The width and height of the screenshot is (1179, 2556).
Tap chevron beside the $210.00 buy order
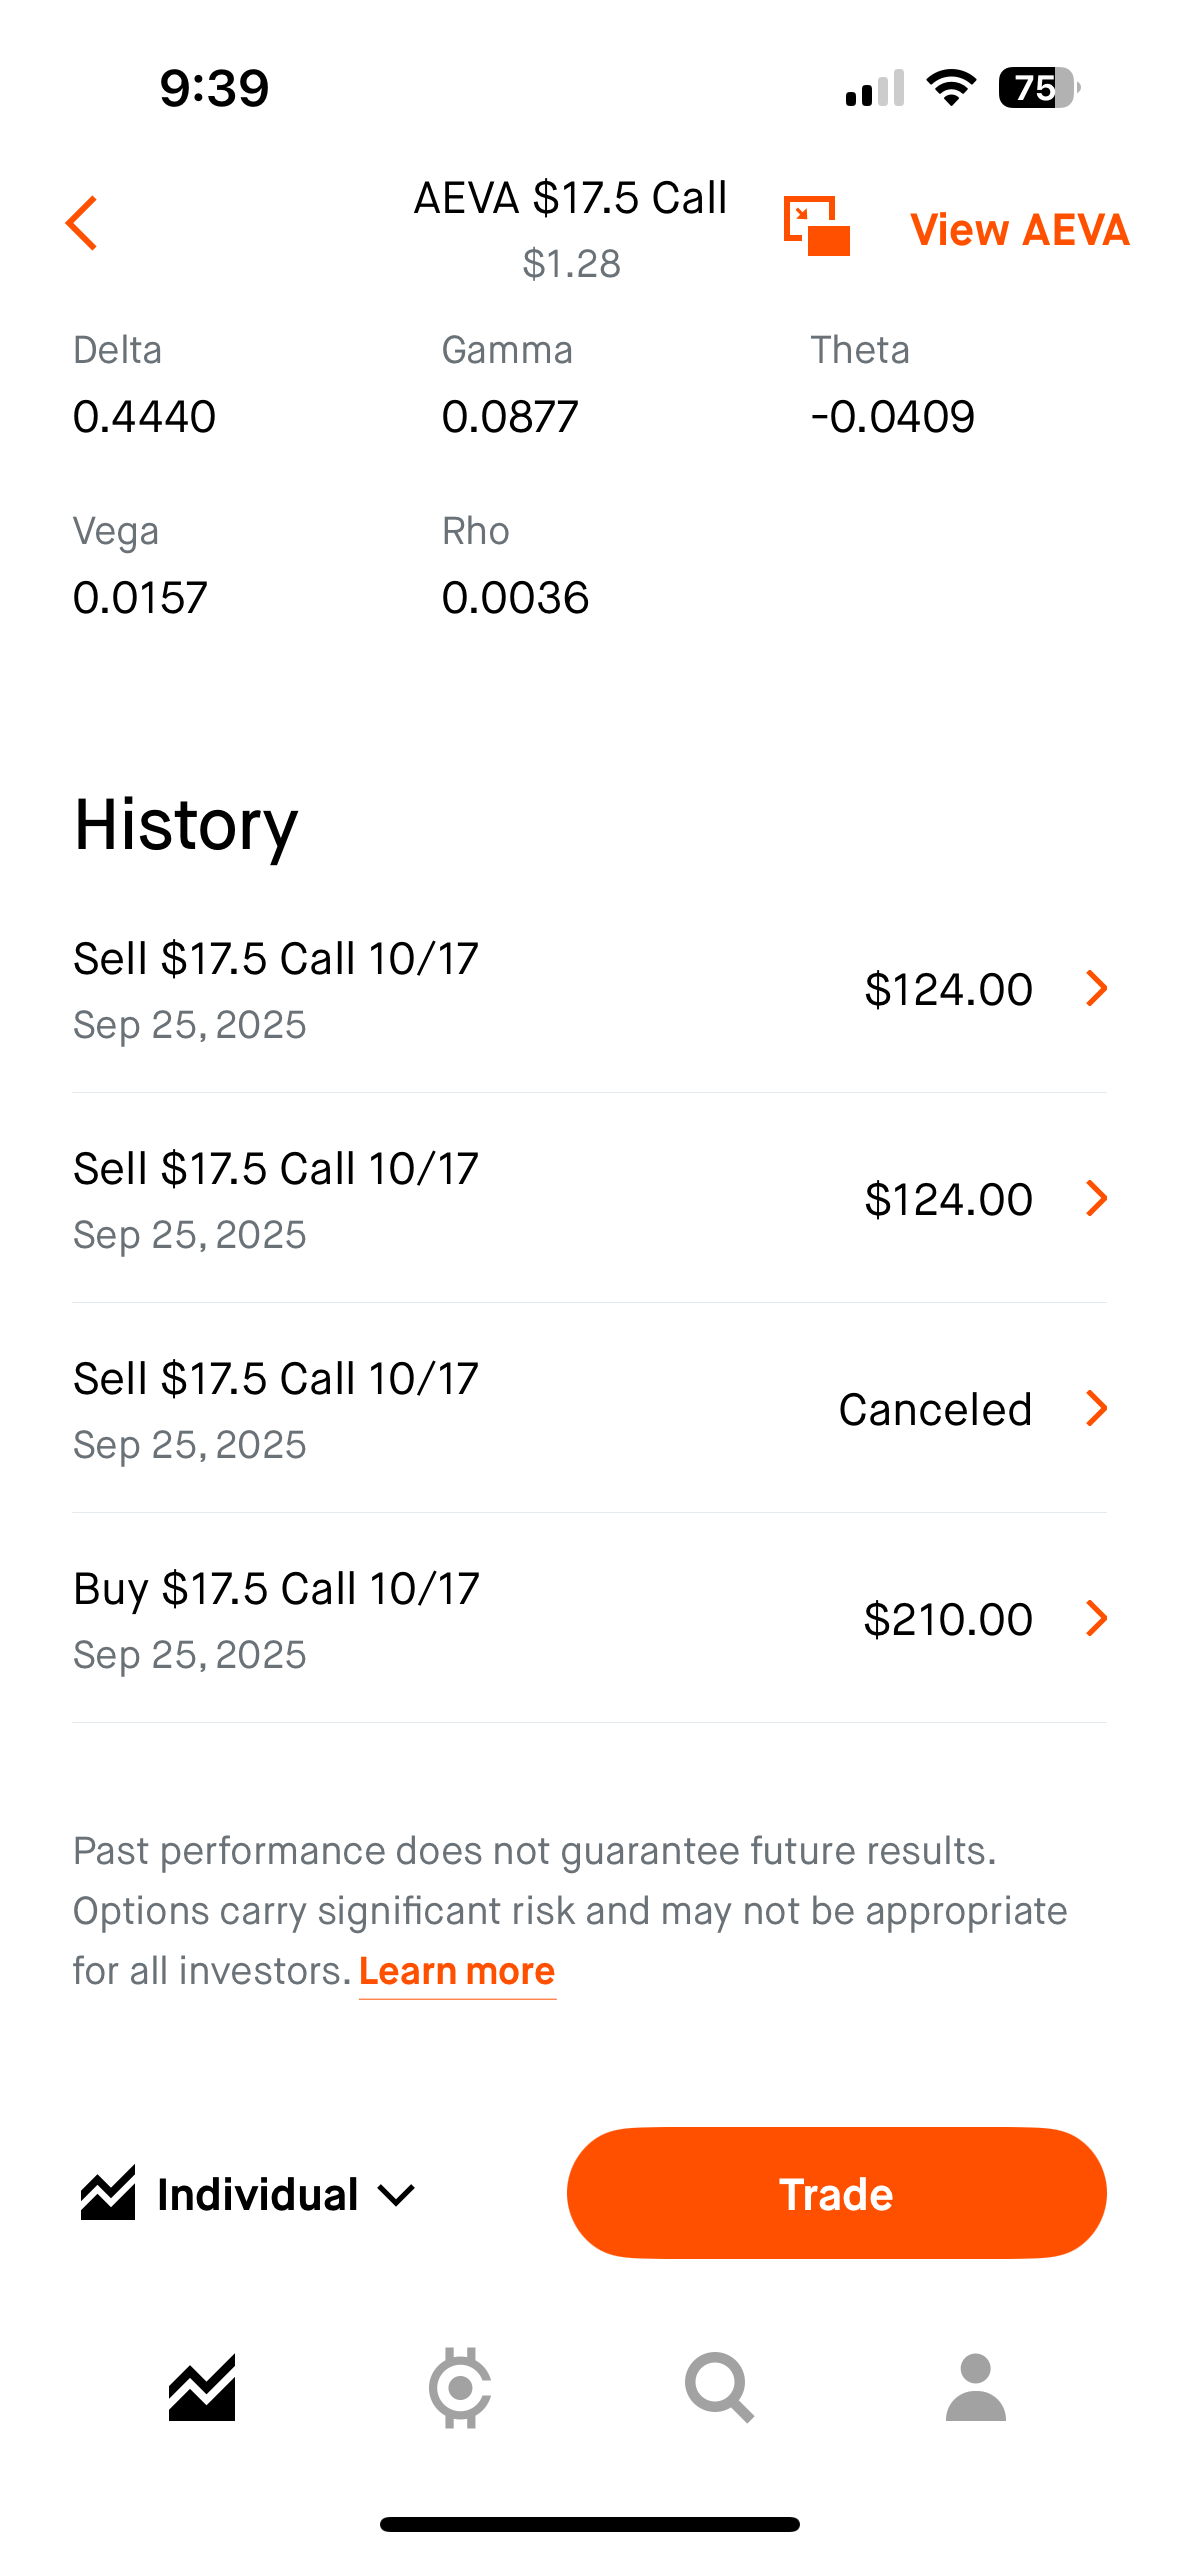(1097, 1619)
